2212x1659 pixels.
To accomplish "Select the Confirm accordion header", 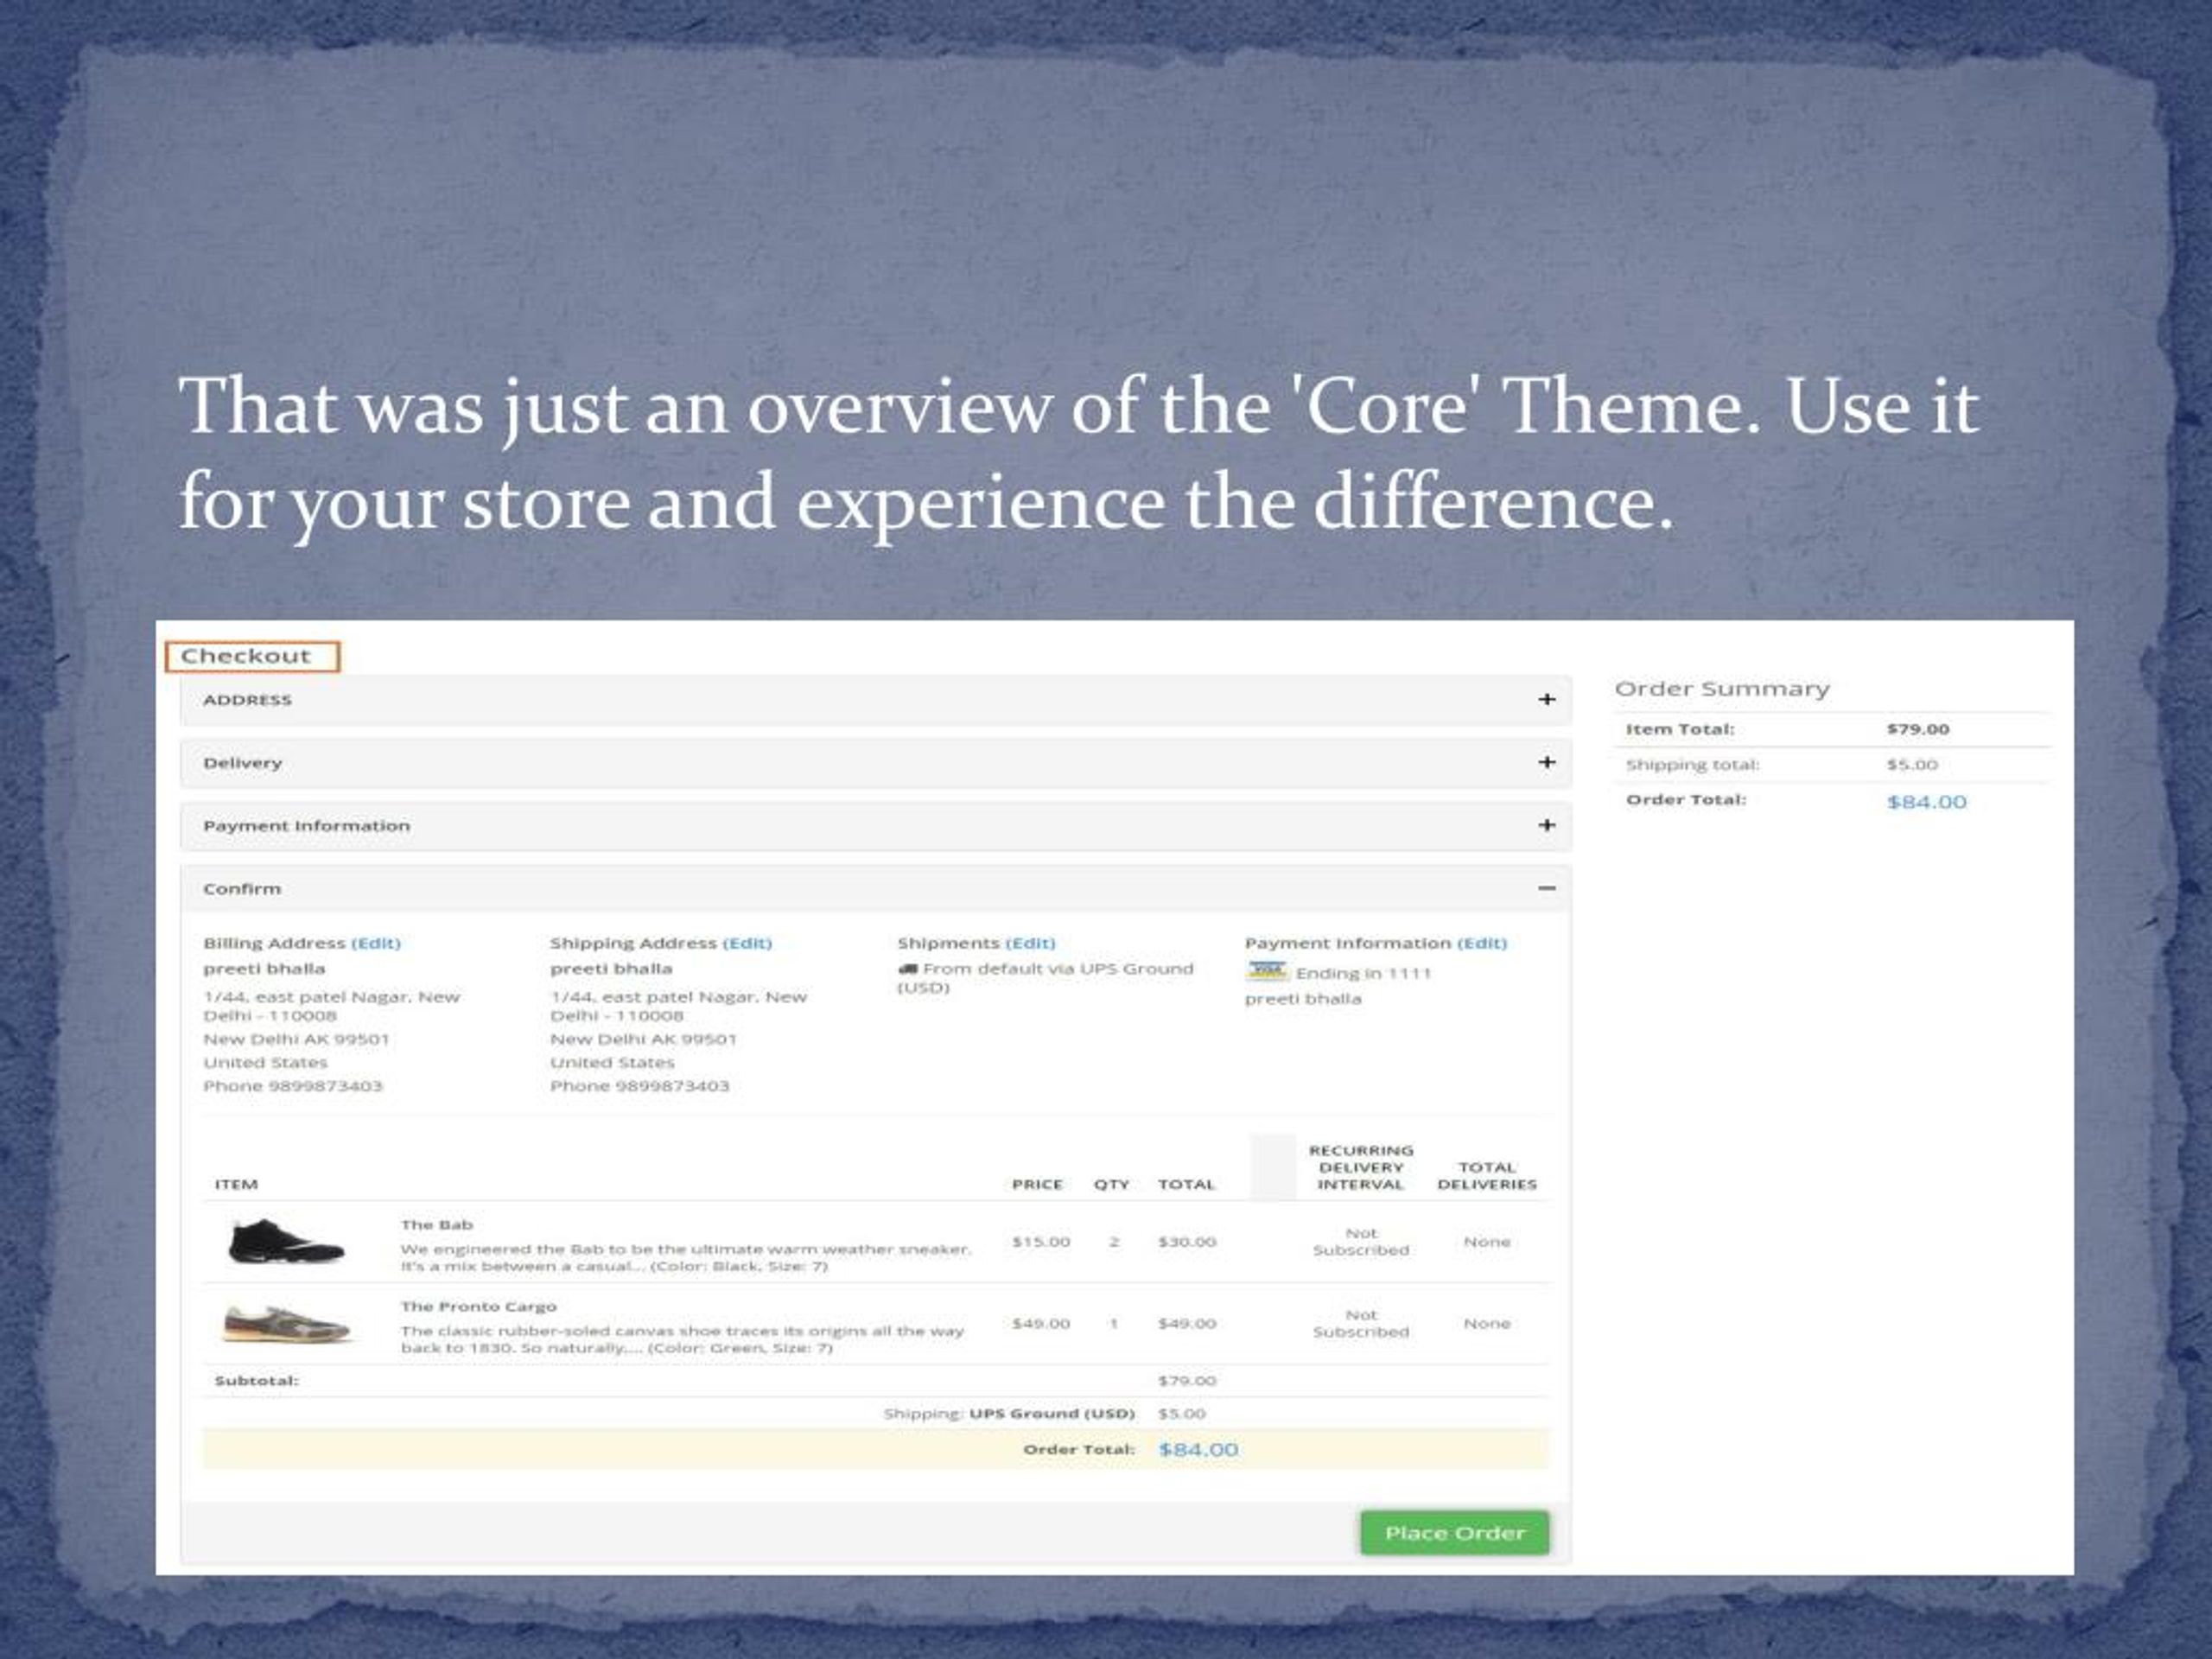I will click(x=875, y=889).
